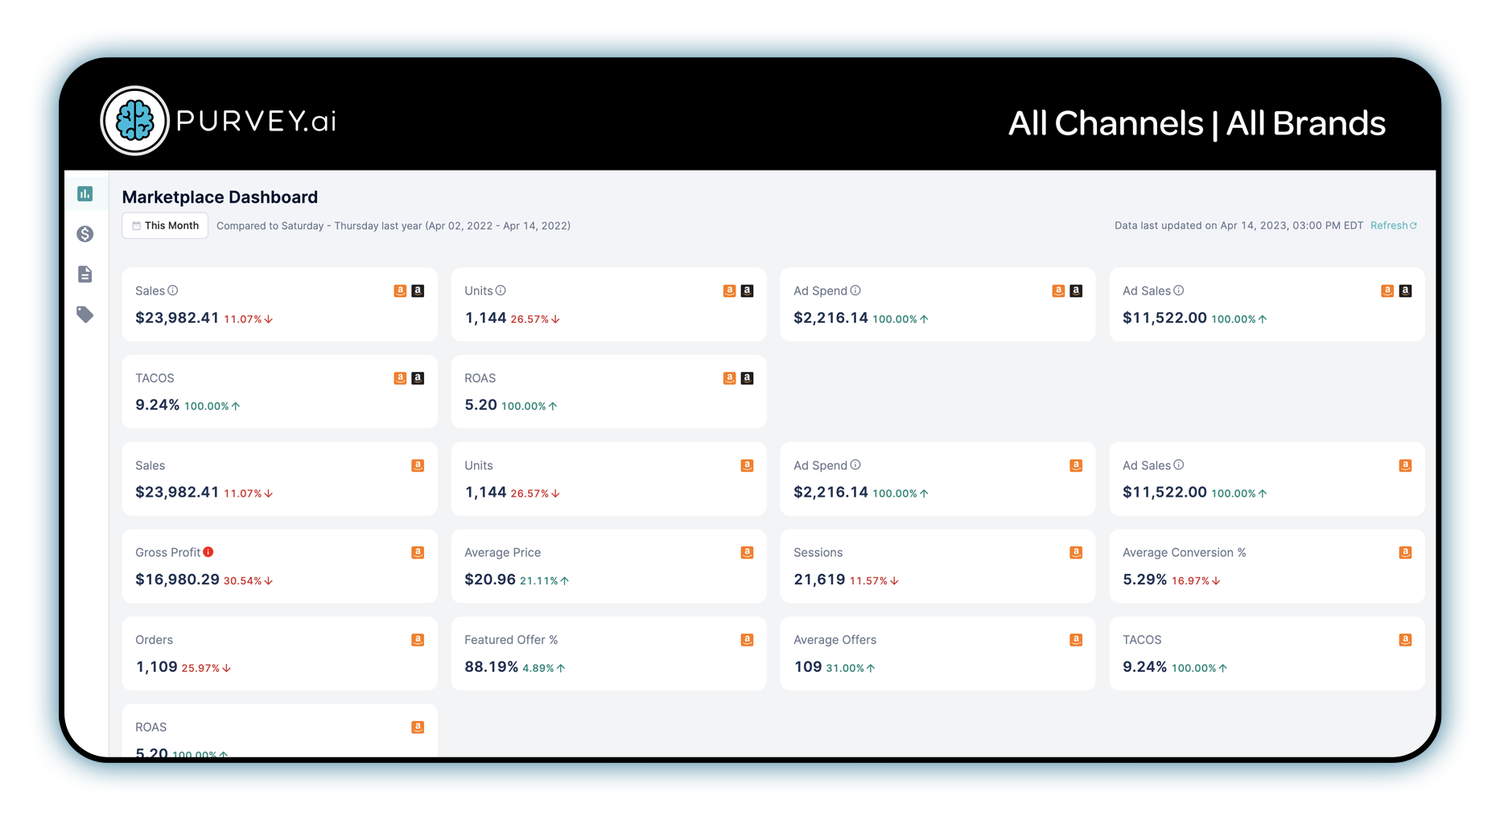This screenshot has width=1500, height=821.
Task: Select the $16,980.29 gross profit value
Action: (177, 579)
